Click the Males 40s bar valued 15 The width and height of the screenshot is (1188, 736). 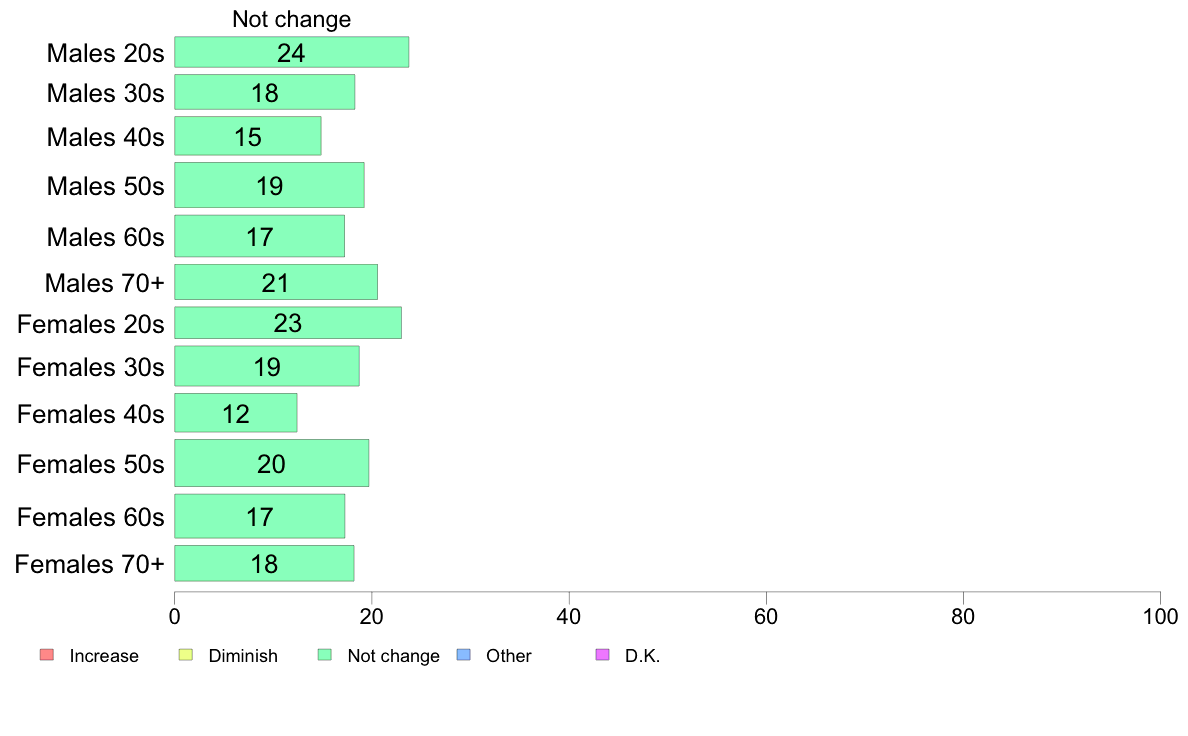tap(248, 136)
